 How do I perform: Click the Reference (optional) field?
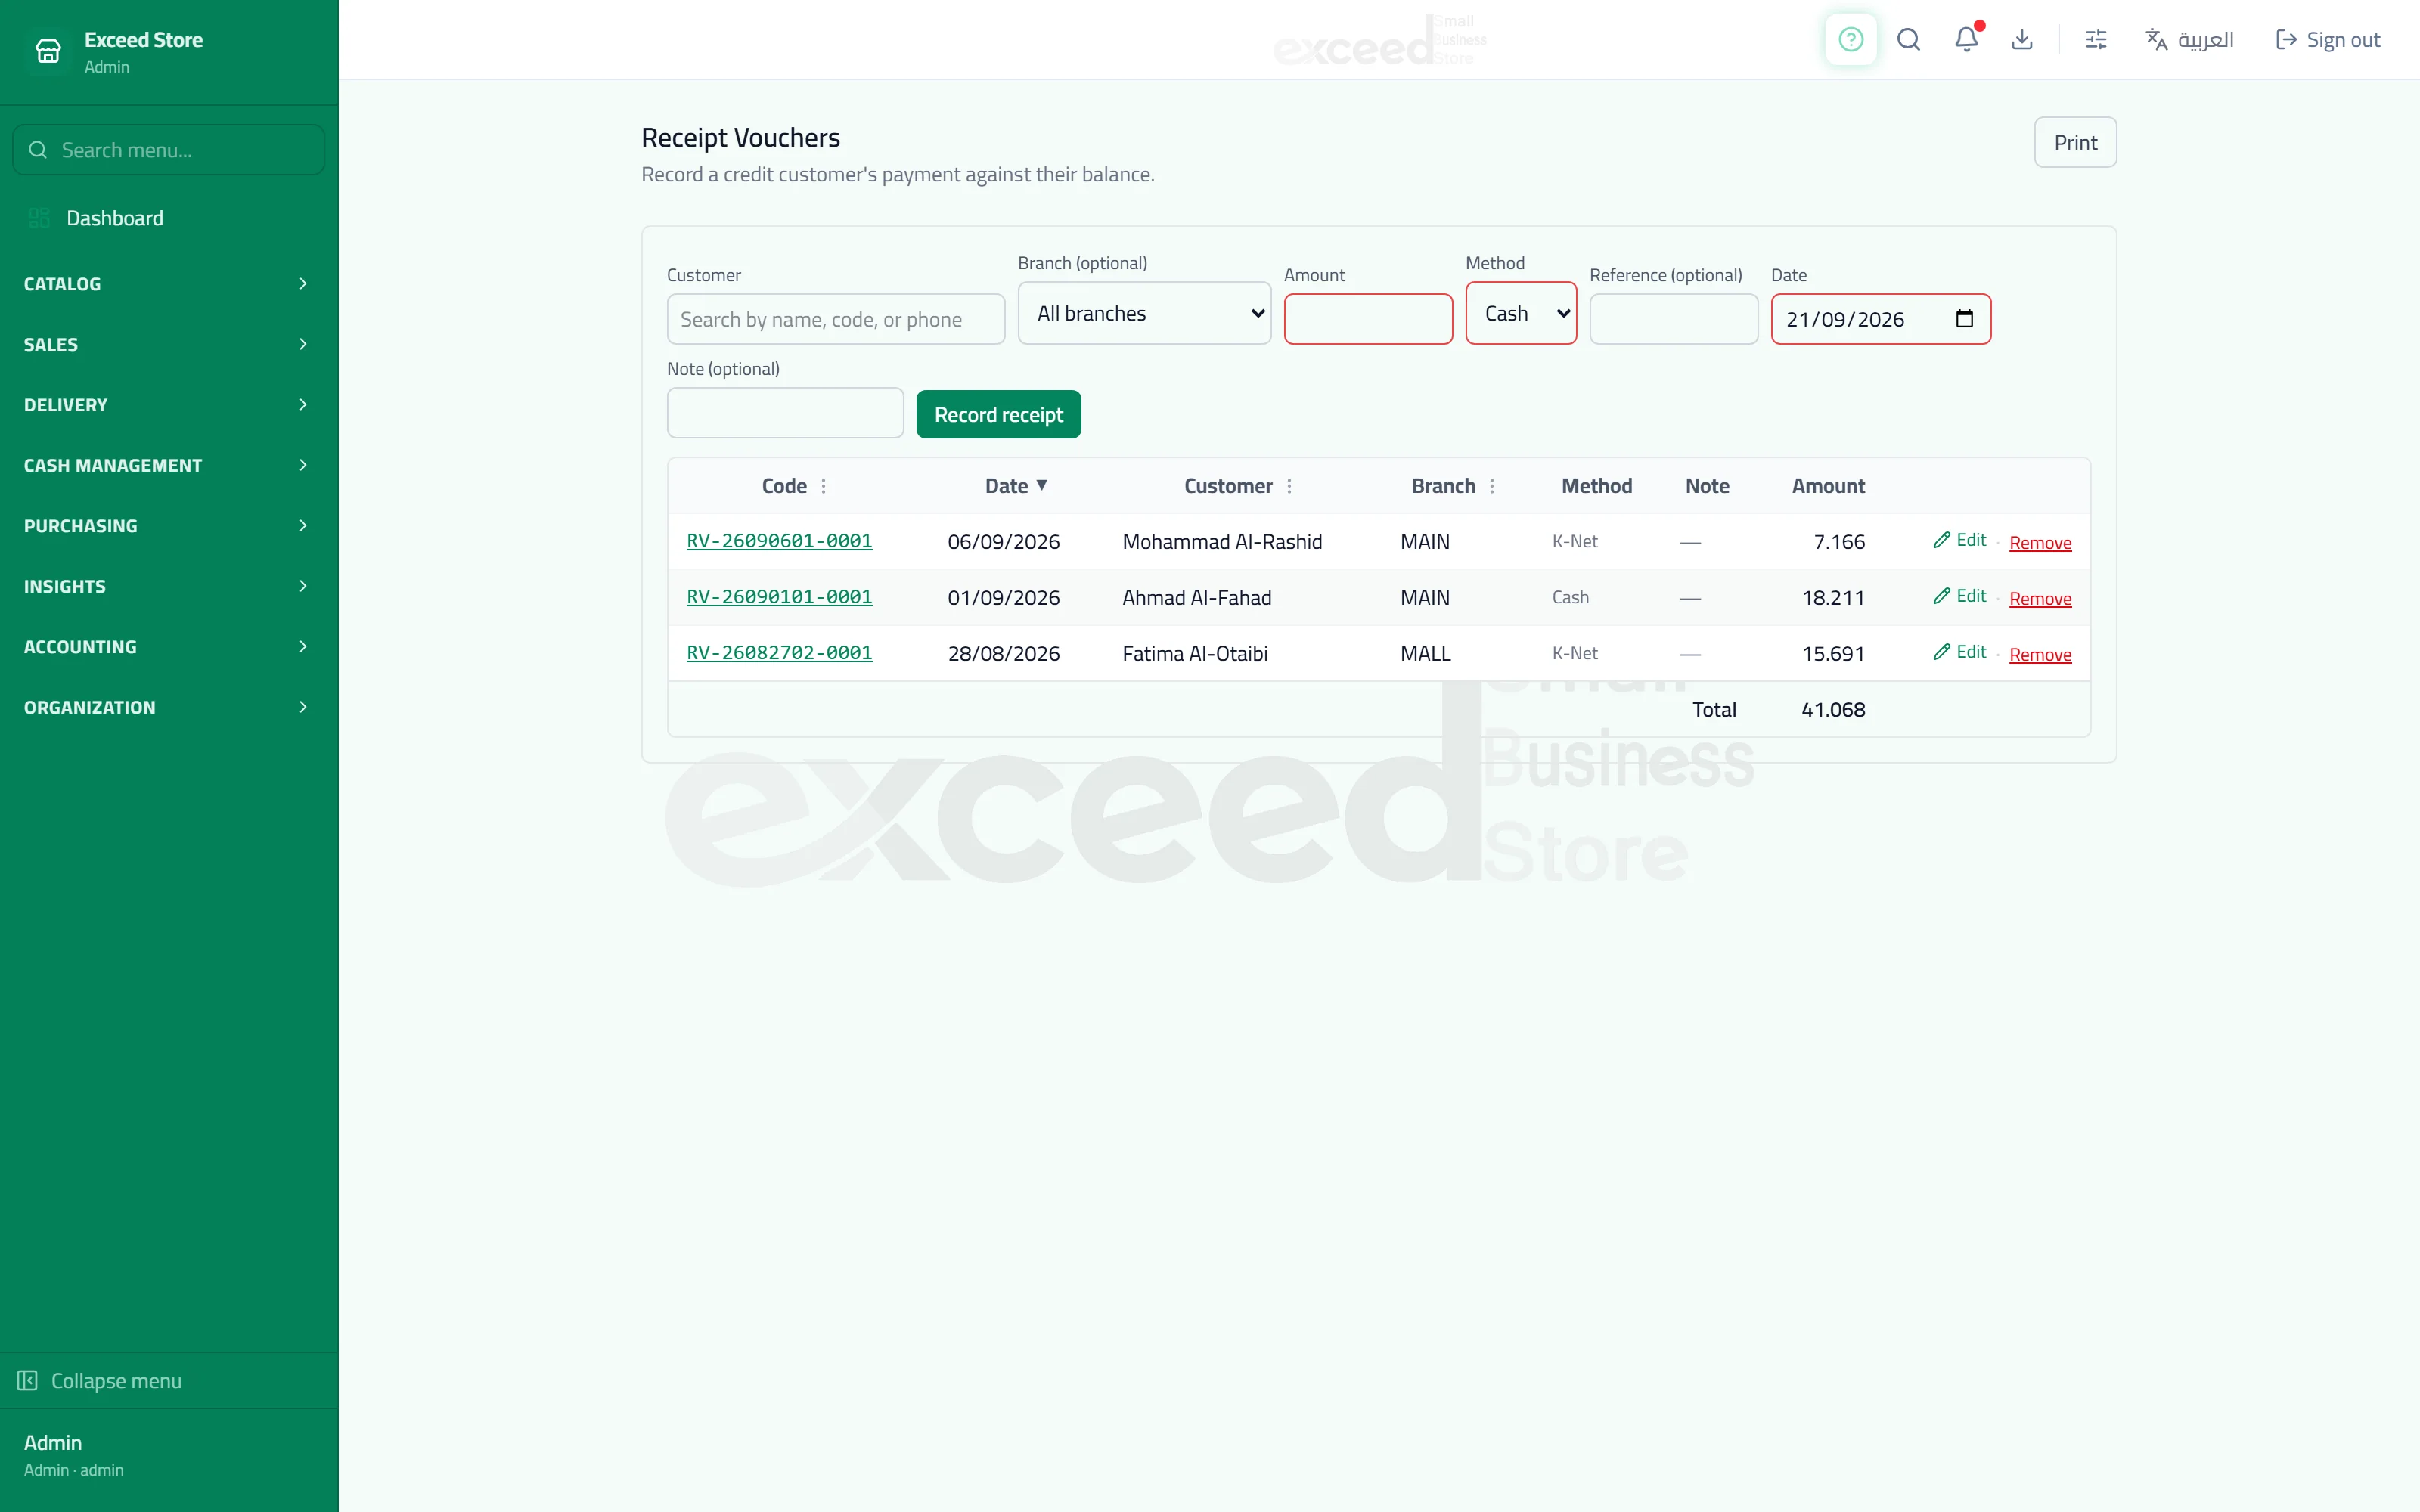pyautogui.click(x=1674, y=319)
